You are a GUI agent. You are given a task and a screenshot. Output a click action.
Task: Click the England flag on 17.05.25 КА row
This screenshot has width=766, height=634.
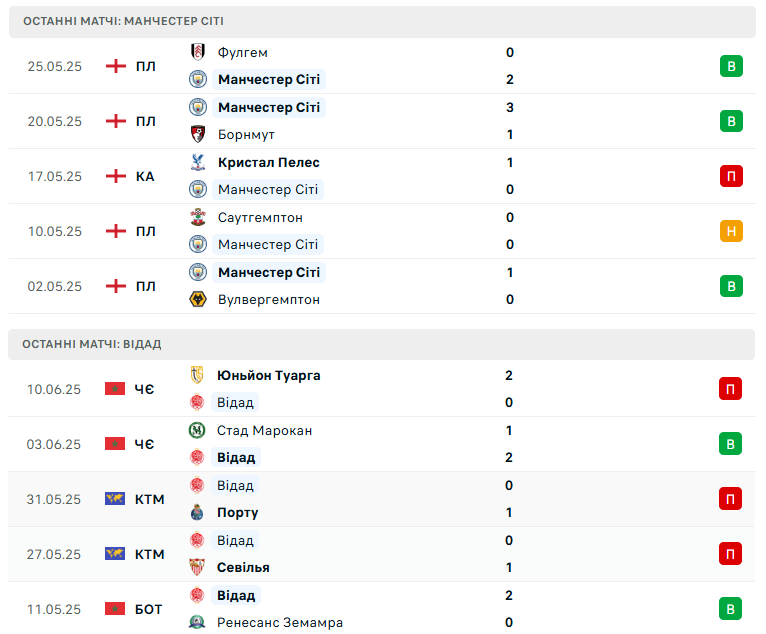[x=116, y=176]
